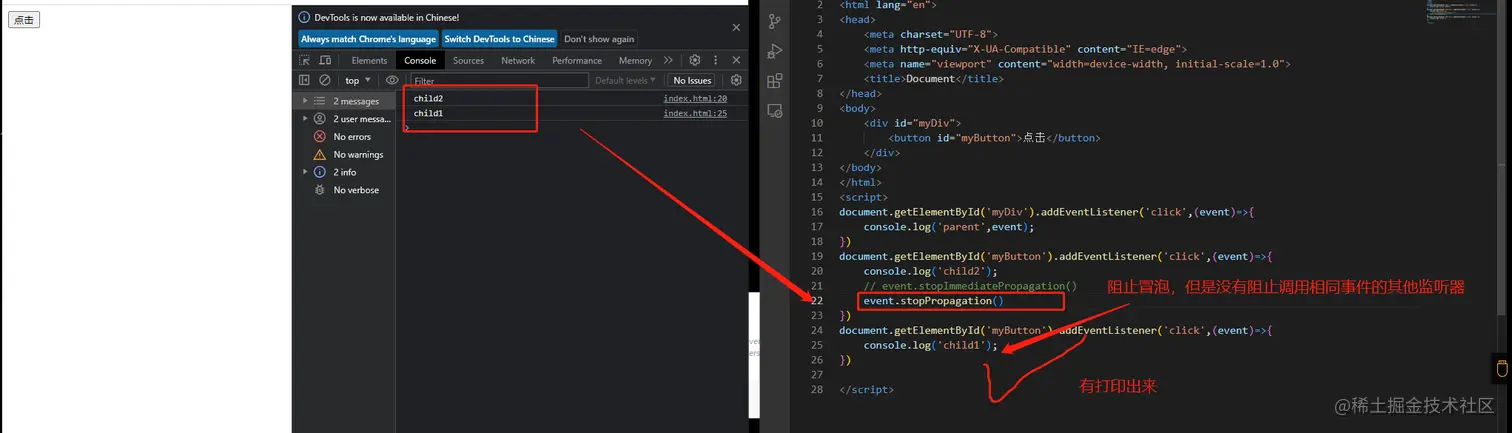Screen dimensions: 1512x433
Task: Click the <title>Document</title> line
Action: pos(934,78)
